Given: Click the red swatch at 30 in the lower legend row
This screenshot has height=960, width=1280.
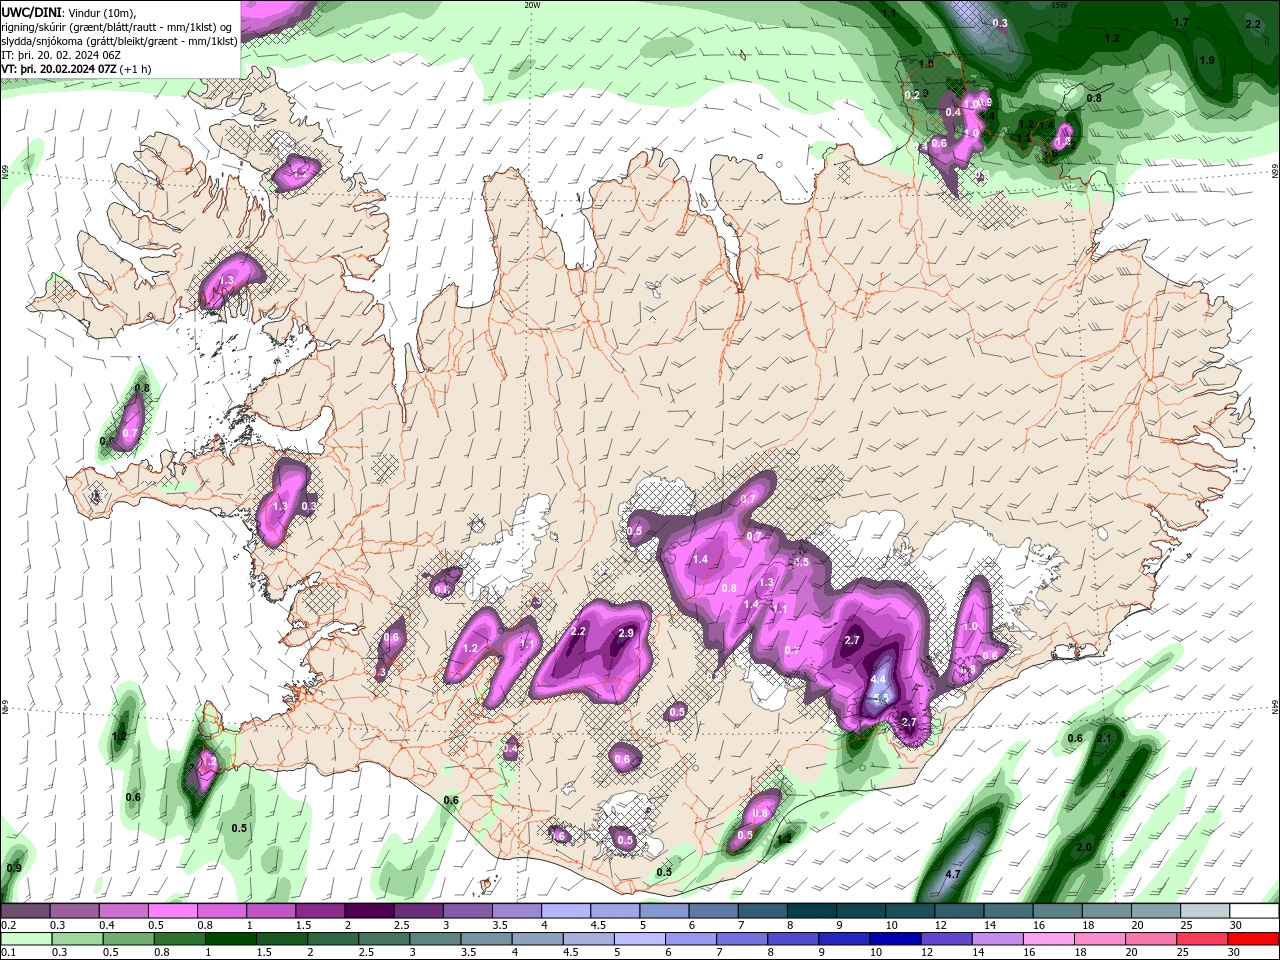Looking at the screenshot, I should 1253,939.
